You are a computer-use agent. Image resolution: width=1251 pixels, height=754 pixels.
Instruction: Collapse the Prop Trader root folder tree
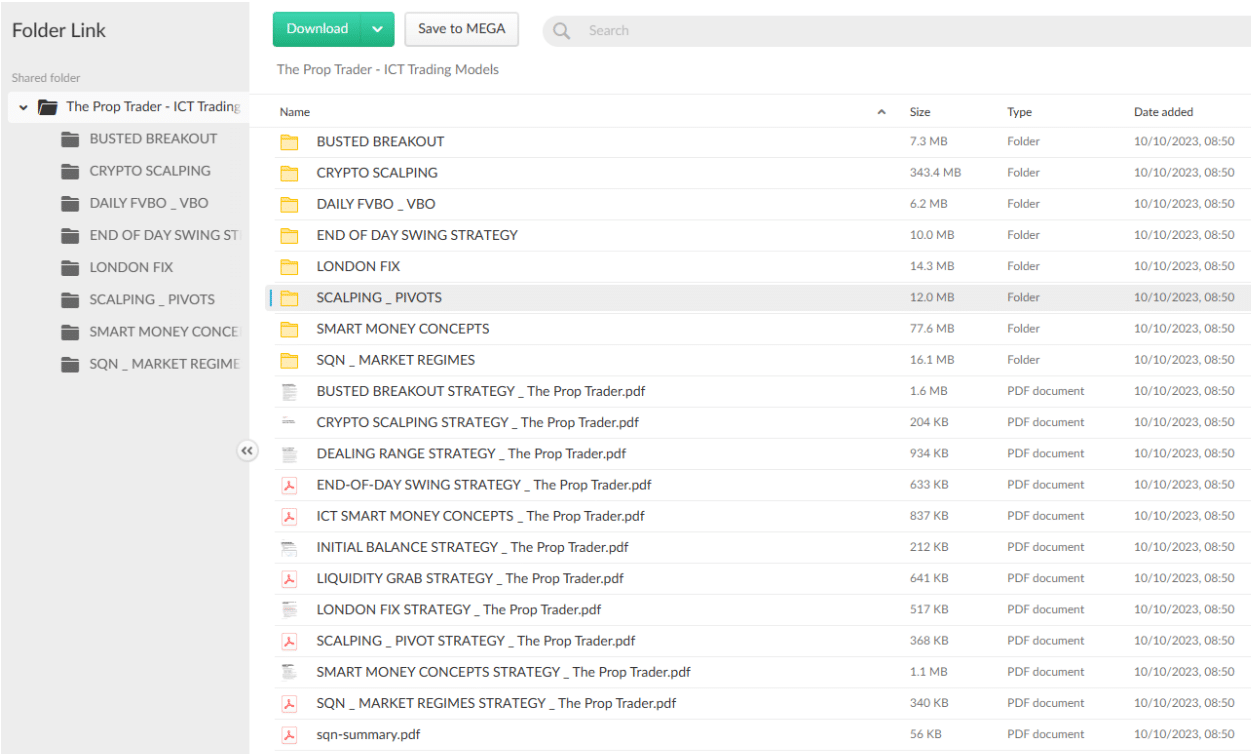point(23,107)
